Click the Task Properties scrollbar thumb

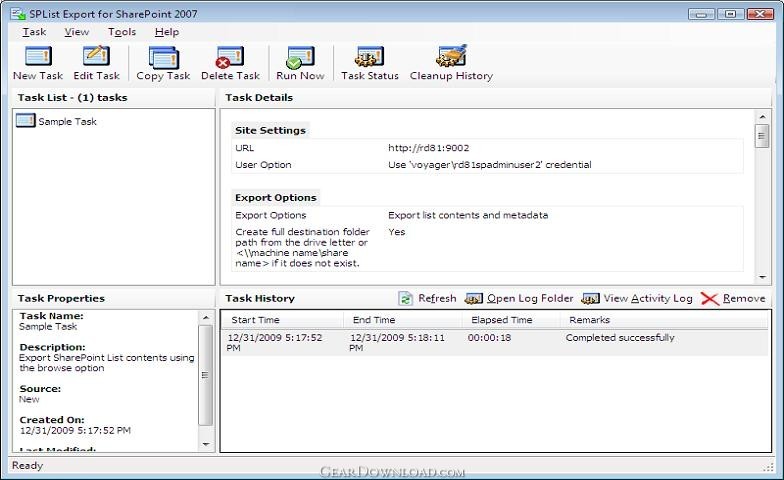click(x=206, y=375)
